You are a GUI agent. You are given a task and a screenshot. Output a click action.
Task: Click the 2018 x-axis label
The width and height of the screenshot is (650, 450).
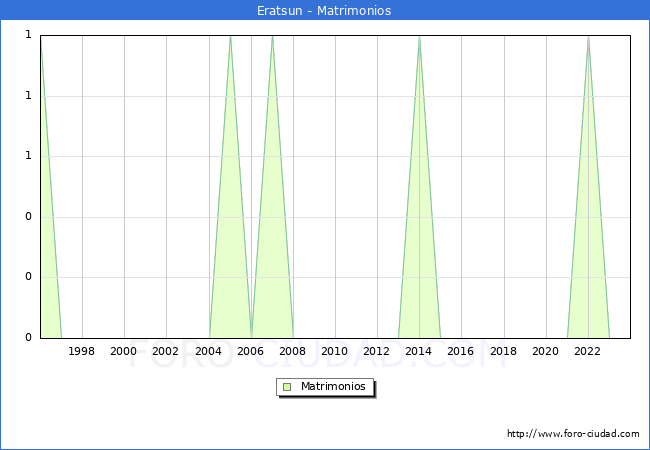(503, 351)
